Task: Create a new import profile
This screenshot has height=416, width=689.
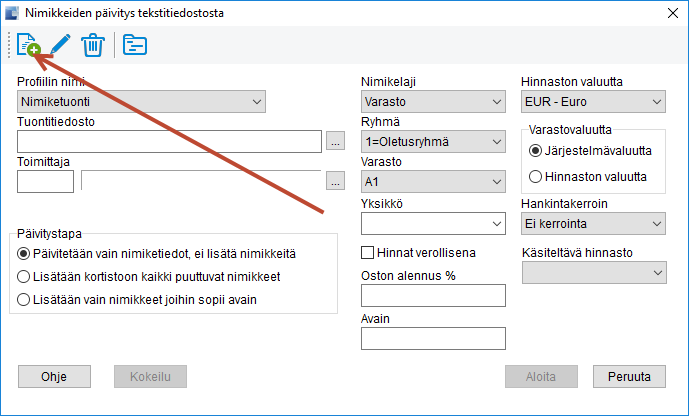Action: [29, 45]
